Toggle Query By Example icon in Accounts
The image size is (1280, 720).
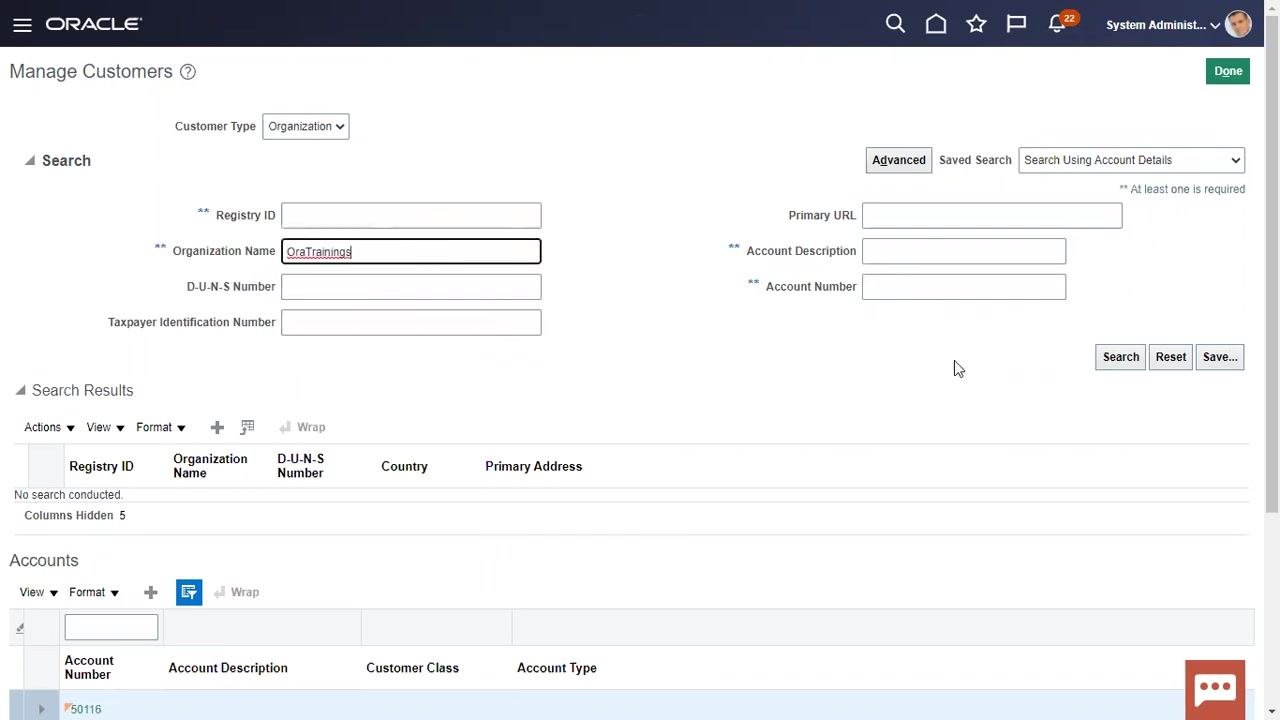pos(189,592)
